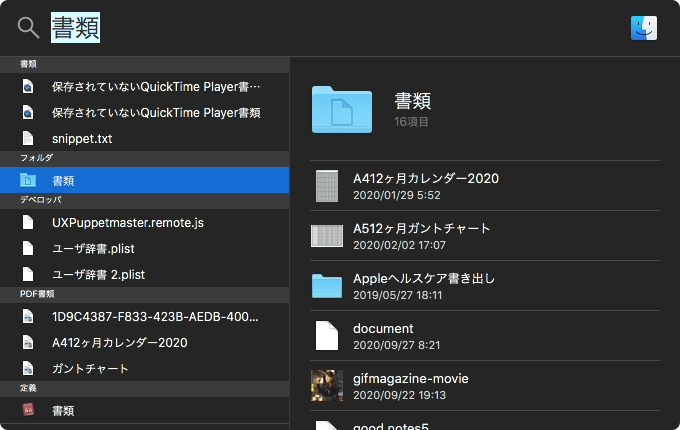Viewport: 680px width, 430px height.
Task: Click A412ヶ月カレンダー2020 name in preview list
Action: 426,179
